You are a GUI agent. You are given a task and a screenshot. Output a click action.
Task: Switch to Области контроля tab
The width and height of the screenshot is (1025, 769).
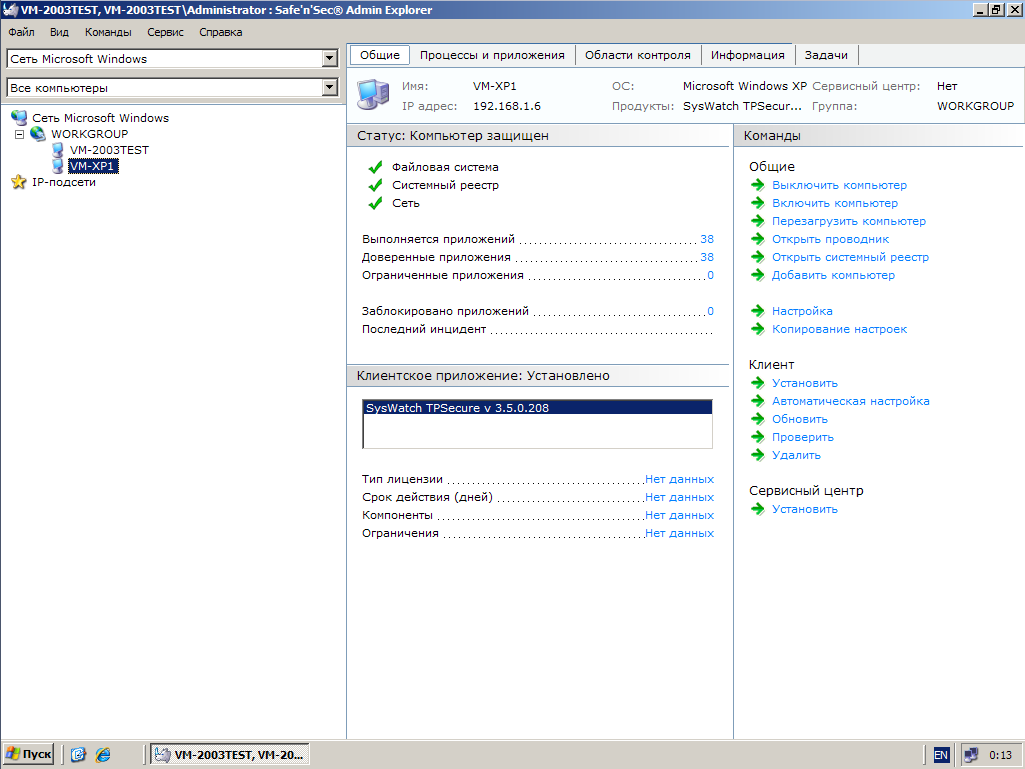coord(637,55)
